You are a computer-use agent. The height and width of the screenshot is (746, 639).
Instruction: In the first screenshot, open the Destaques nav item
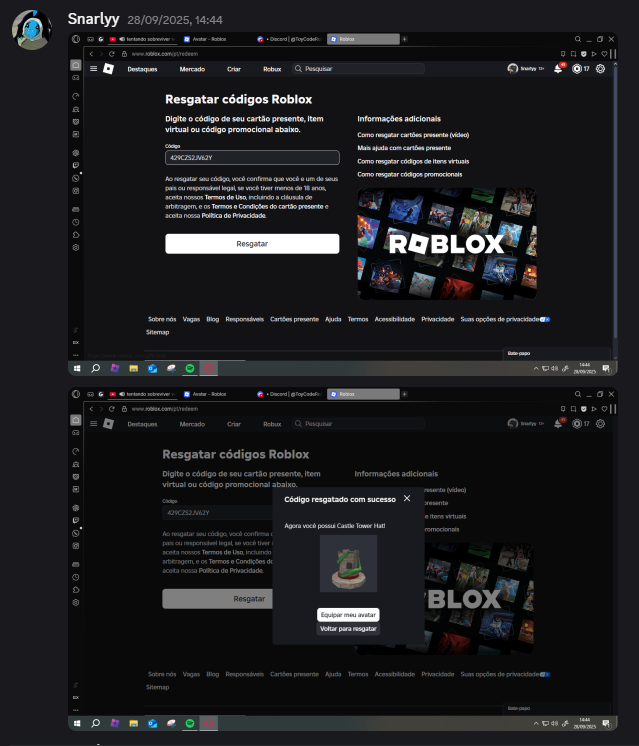click(142, 69)
